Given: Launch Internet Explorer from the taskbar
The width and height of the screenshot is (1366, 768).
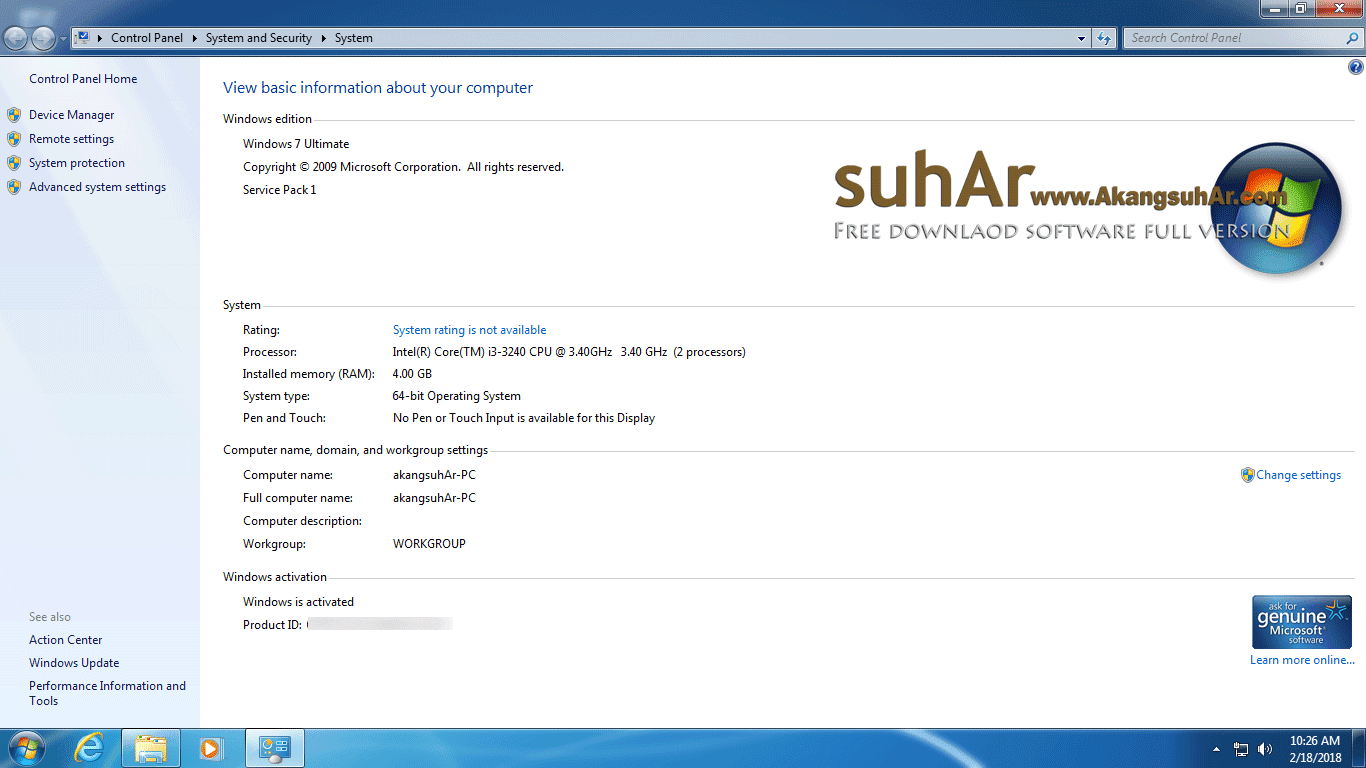Looking at the screenshot, I should click(x=90, y=748).
